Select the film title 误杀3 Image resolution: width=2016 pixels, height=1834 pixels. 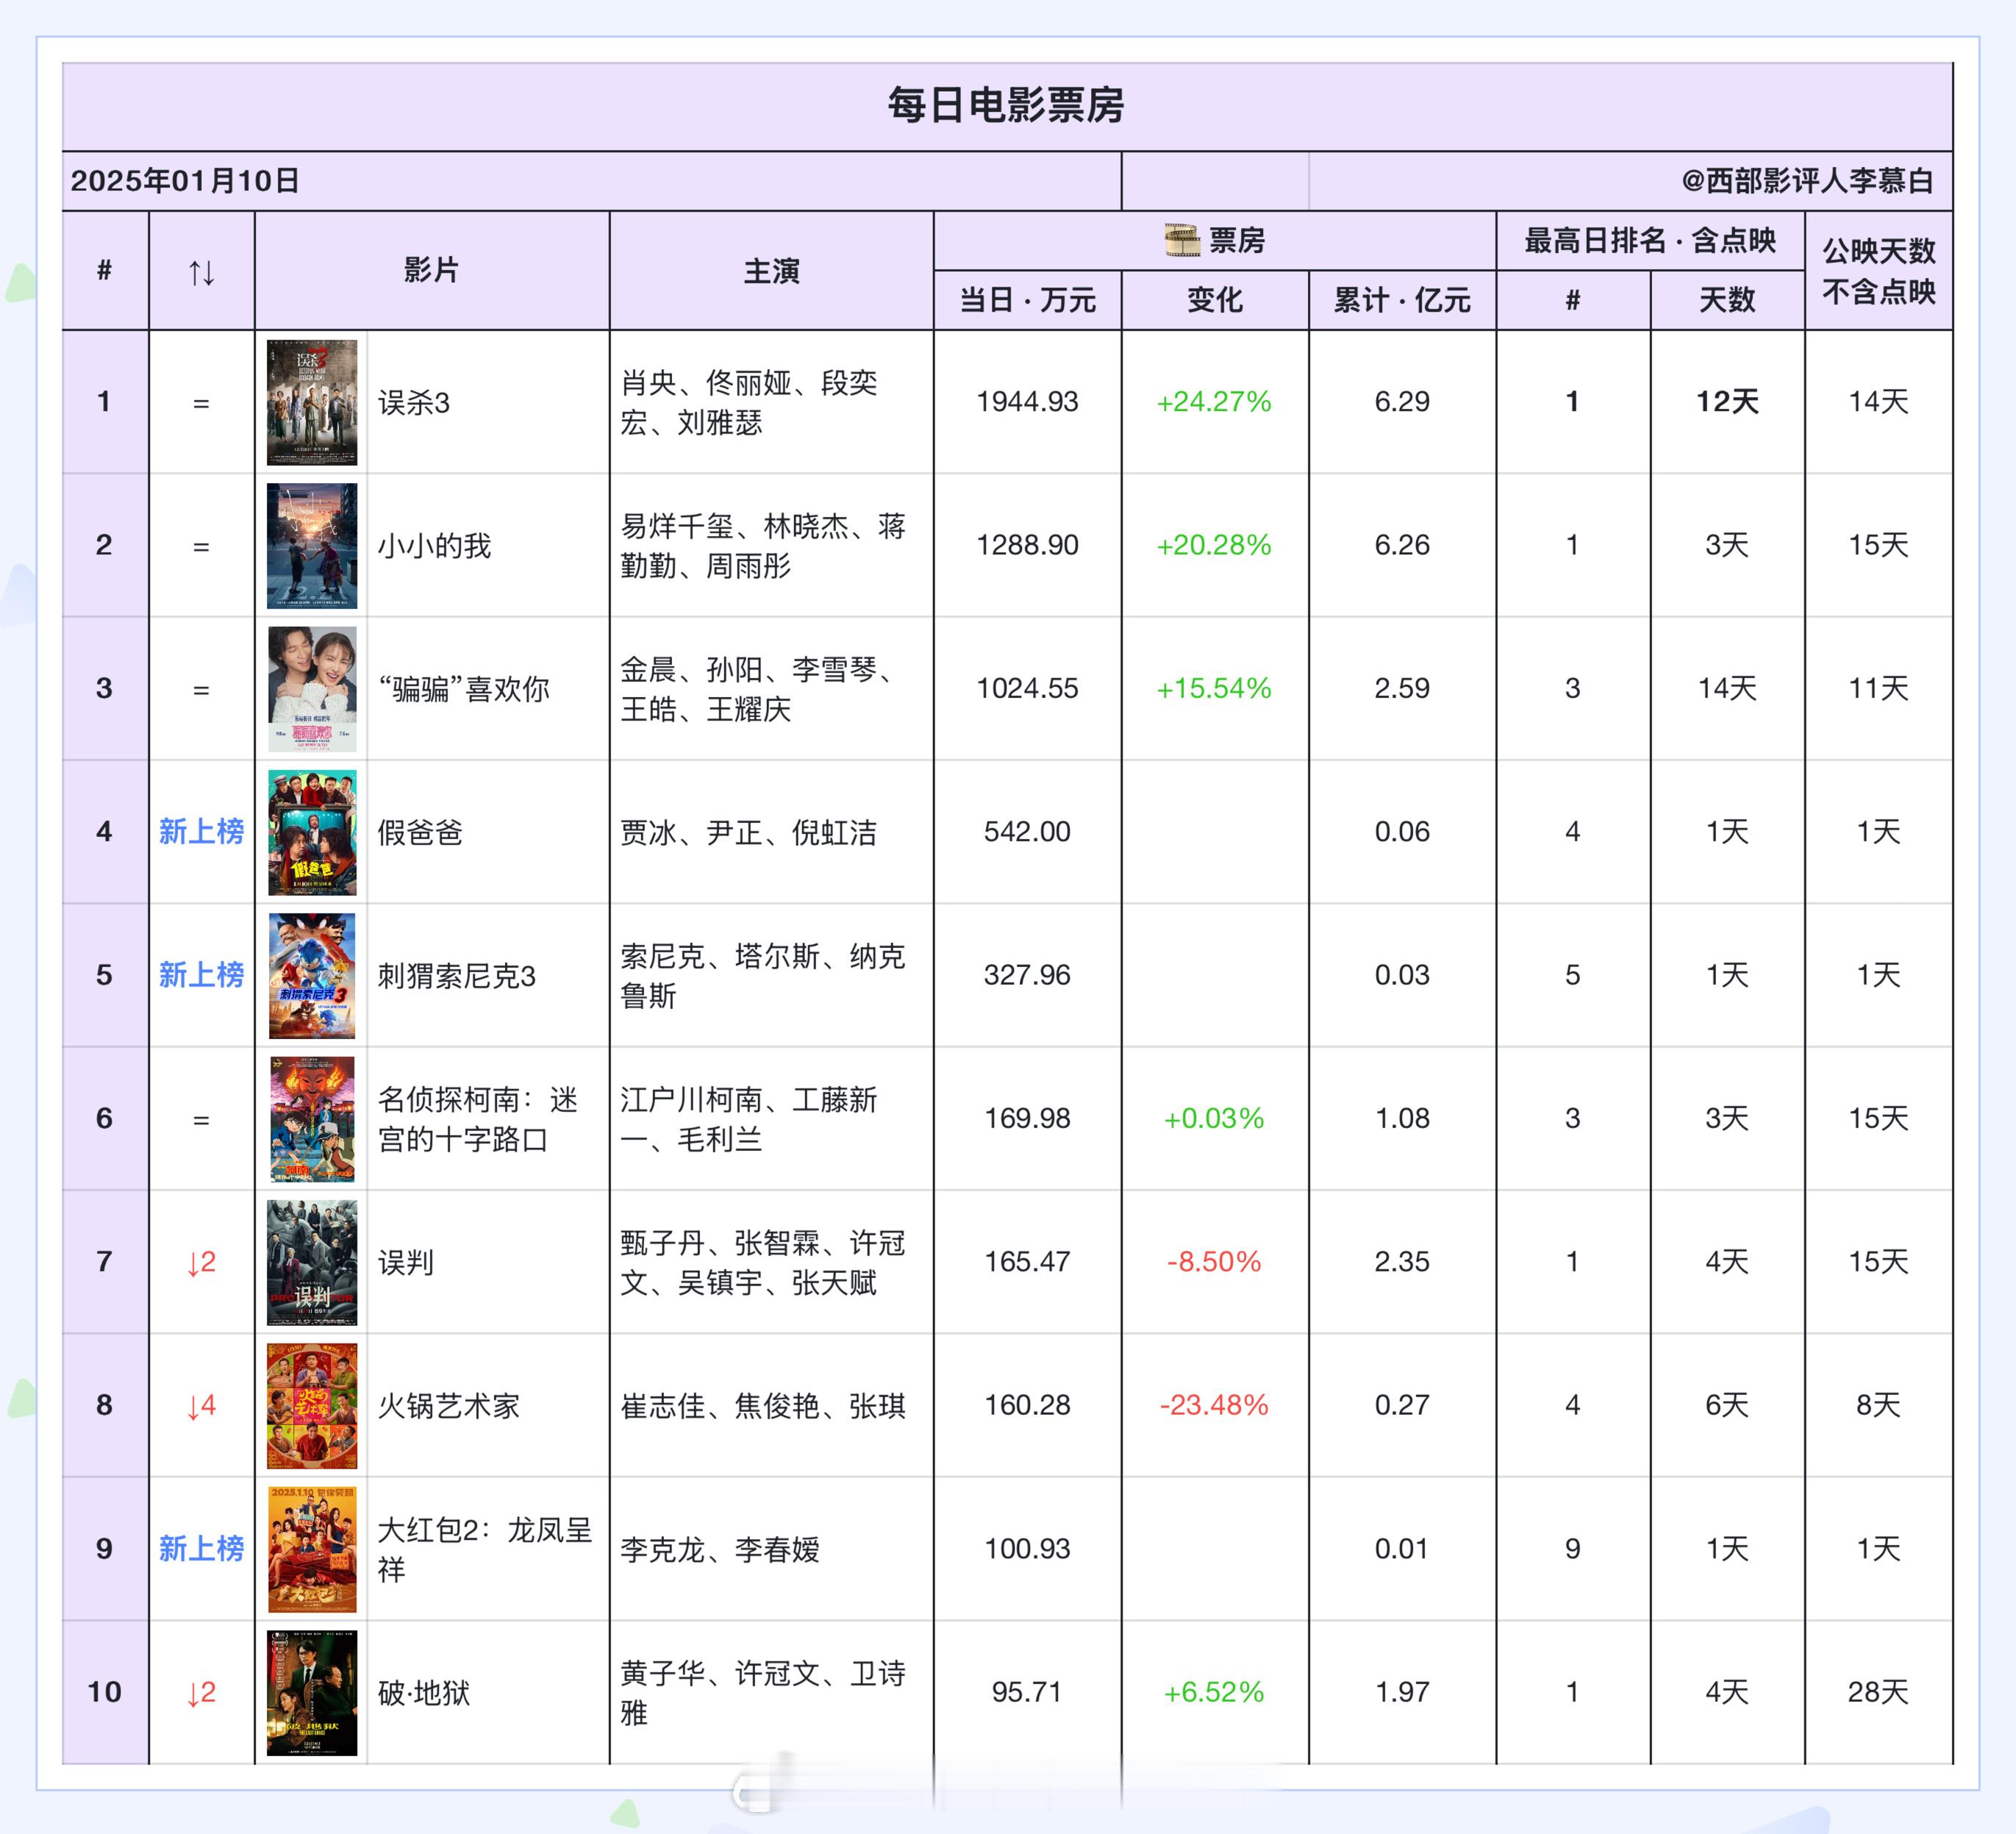(414, 403)
